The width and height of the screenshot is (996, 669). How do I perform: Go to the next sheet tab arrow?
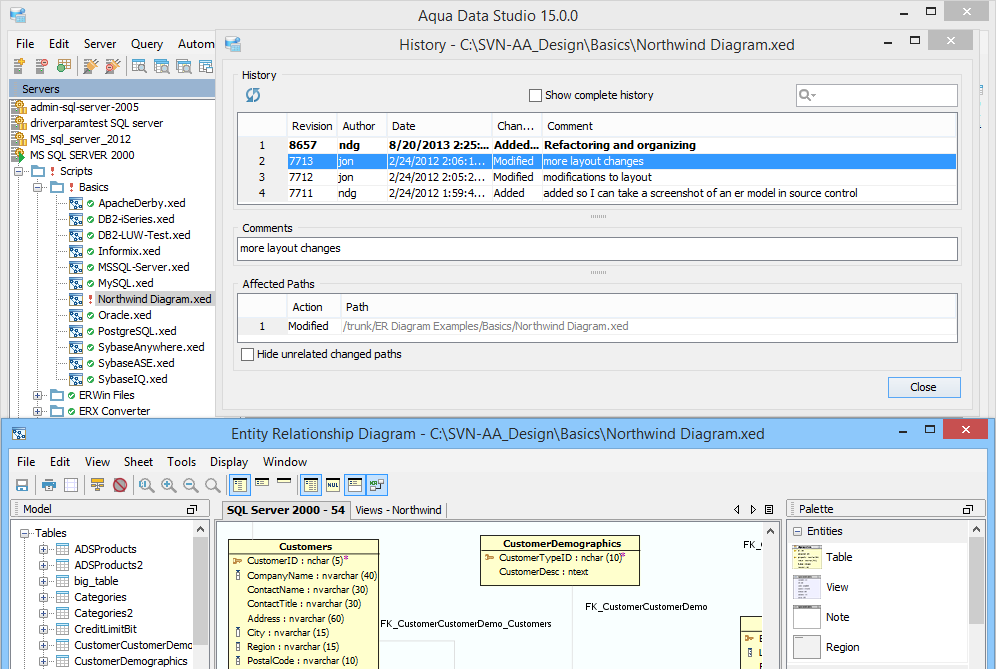tap(753, 510)
